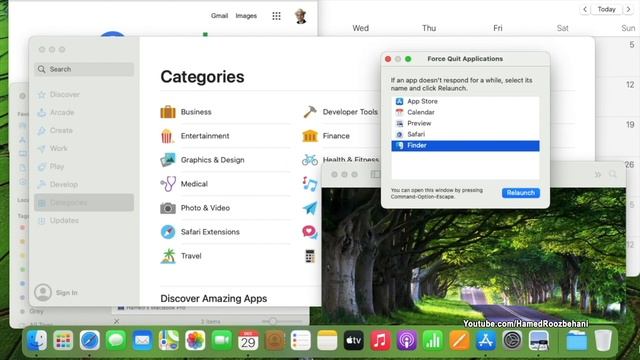Click the Travel palm tree icon
The height and width of the screenshot is (360, 640).
[168, 256]
